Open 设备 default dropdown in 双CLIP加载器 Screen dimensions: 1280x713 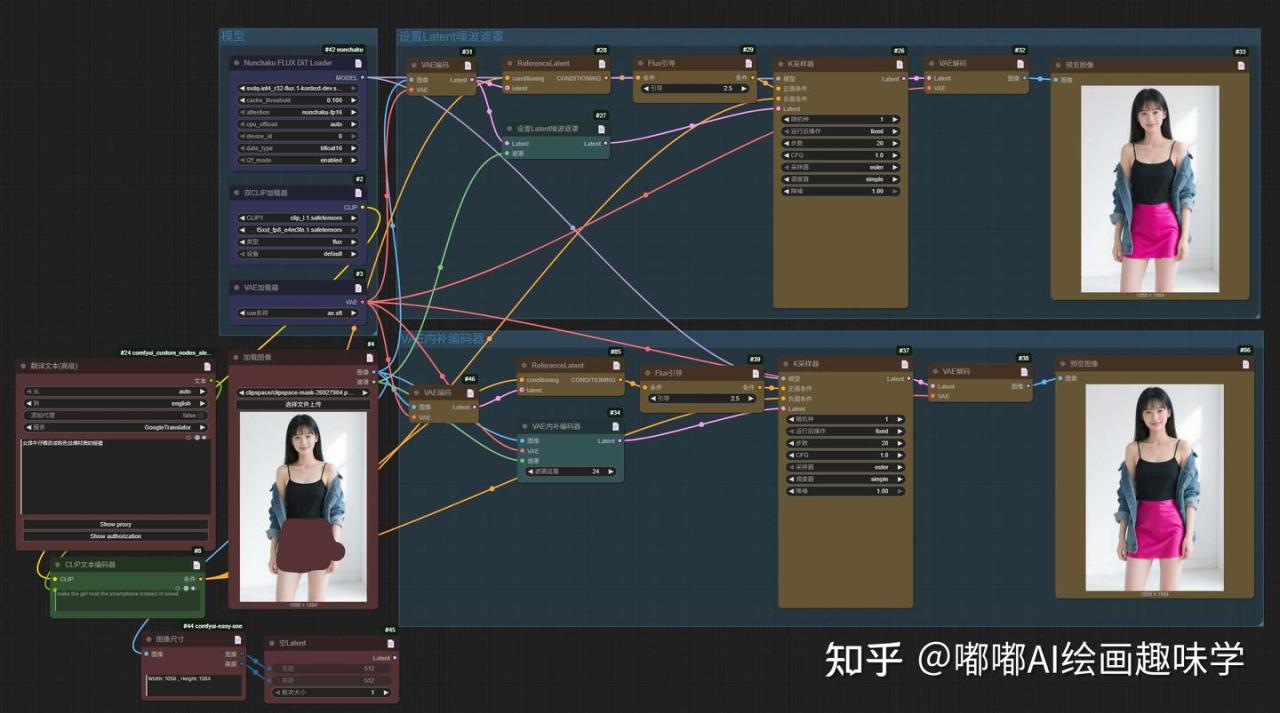pos(300,254)
